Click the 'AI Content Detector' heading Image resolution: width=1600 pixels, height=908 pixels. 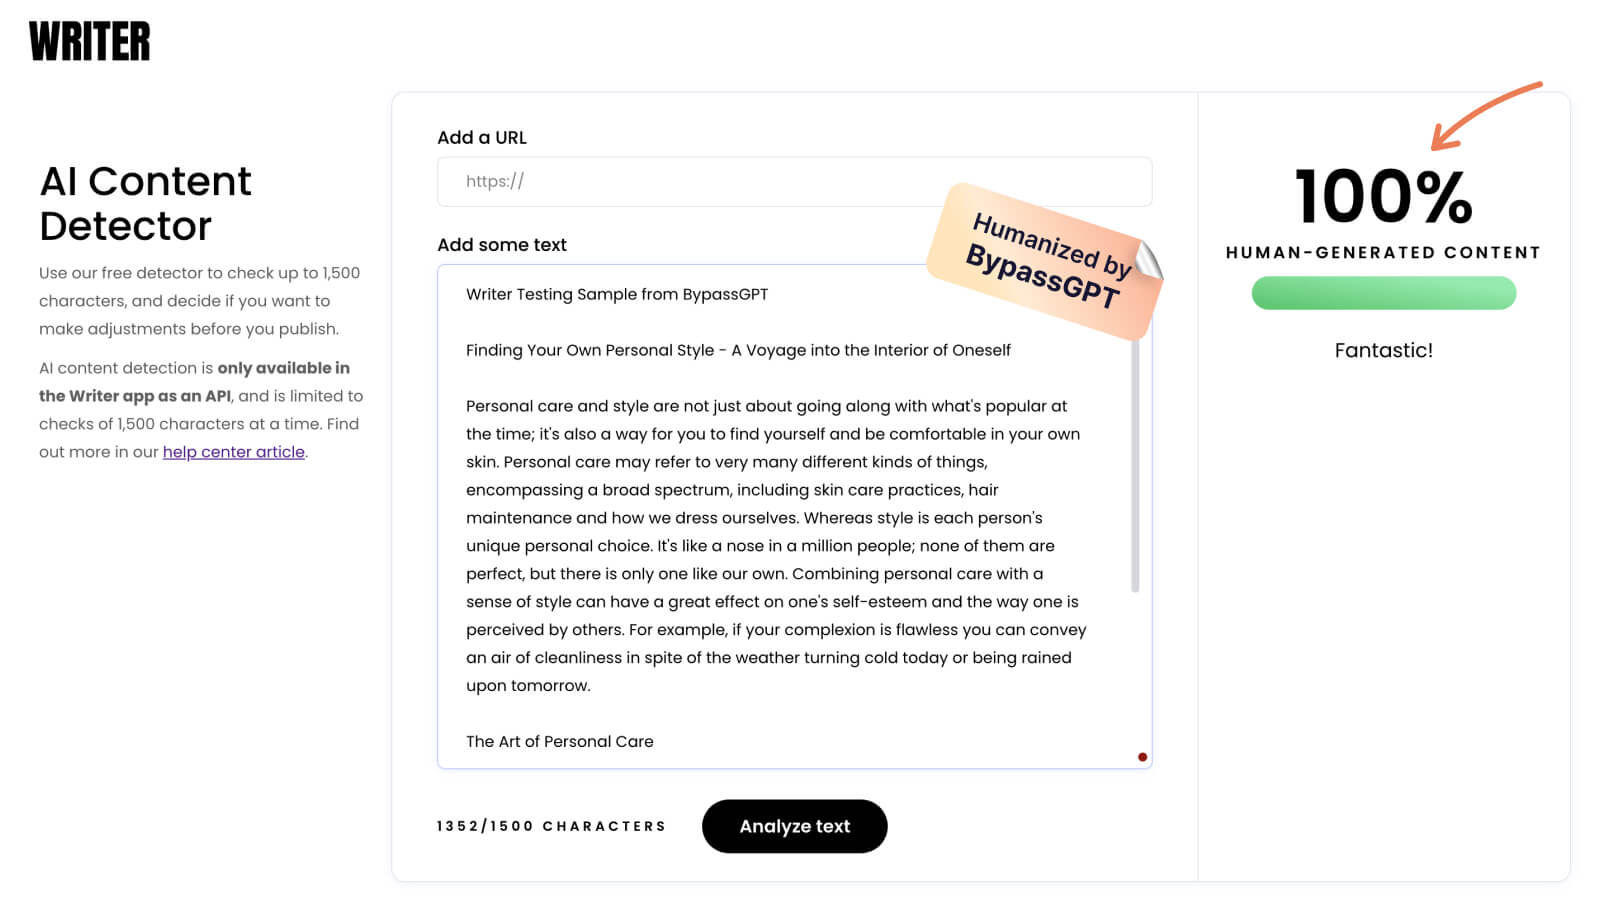(146, 203)
